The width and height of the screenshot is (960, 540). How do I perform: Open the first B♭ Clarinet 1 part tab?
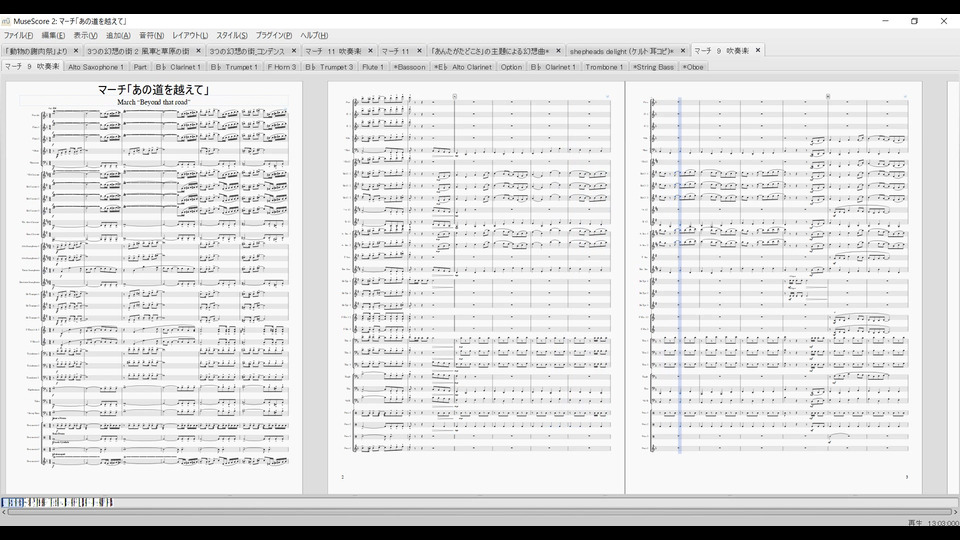pyautogui.click(x=178, y=67)
